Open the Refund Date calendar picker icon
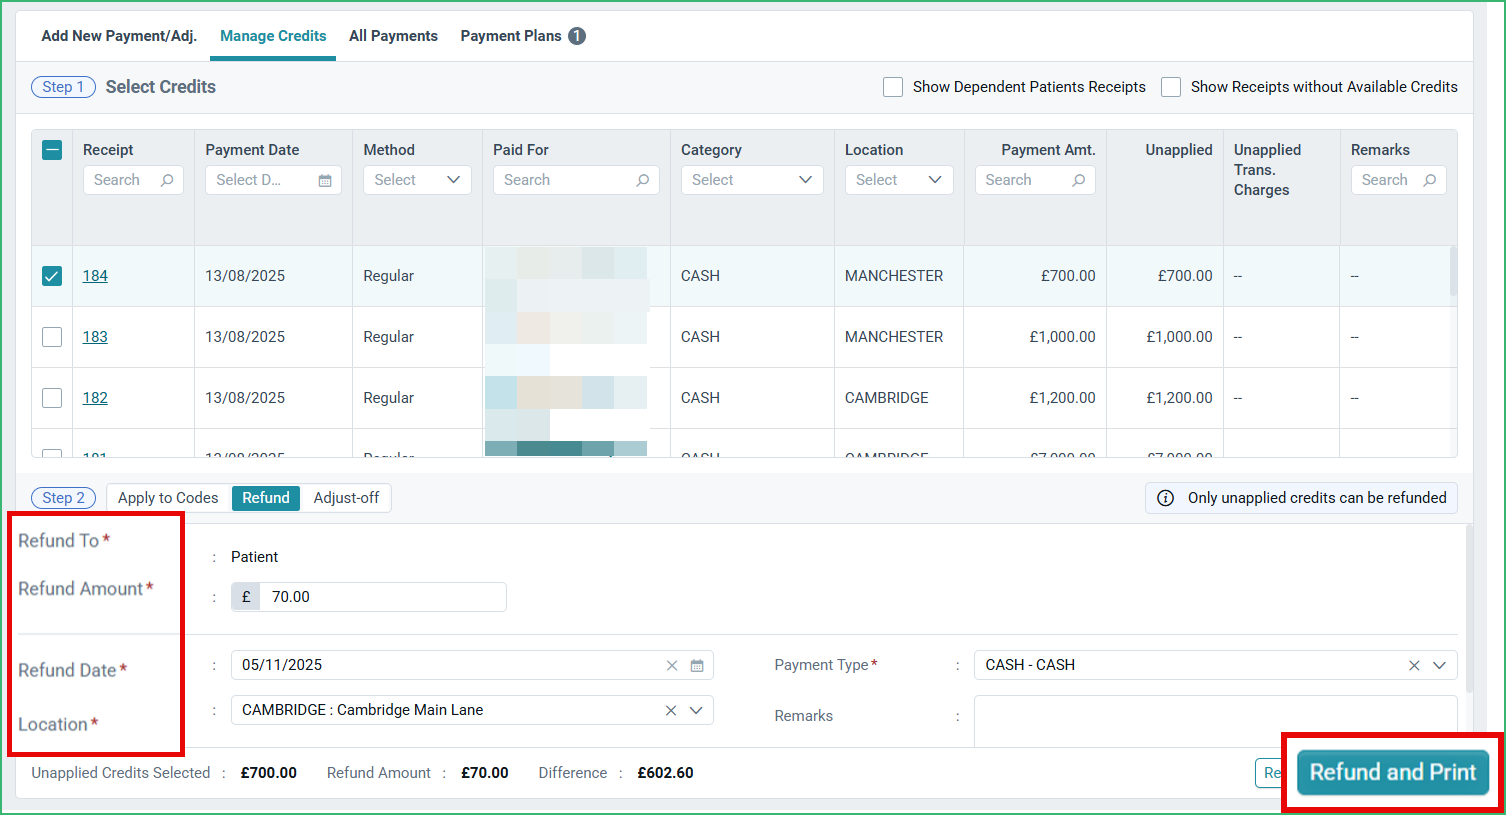This screenshot has width=1506, height=815. [697, 666]
